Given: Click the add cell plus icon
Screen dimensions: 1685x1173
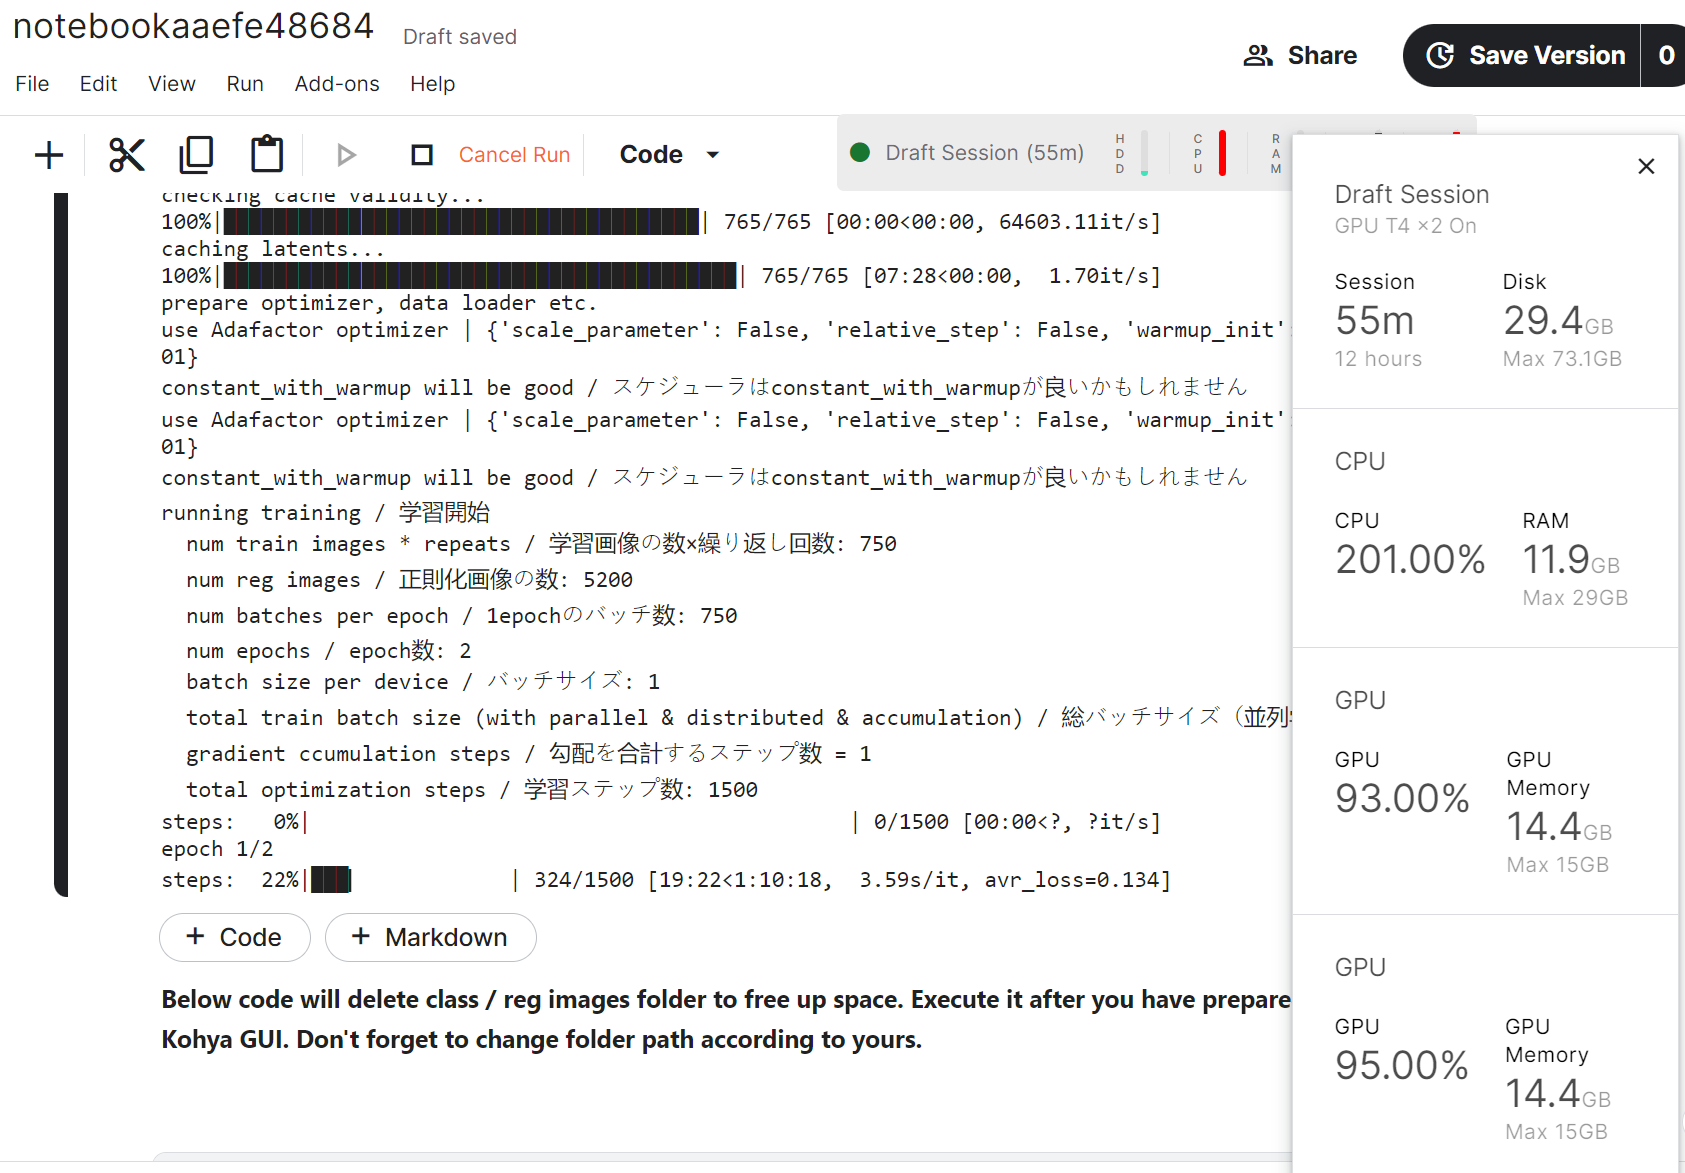Looking at the screenshot, I should [x=47, y=154].
